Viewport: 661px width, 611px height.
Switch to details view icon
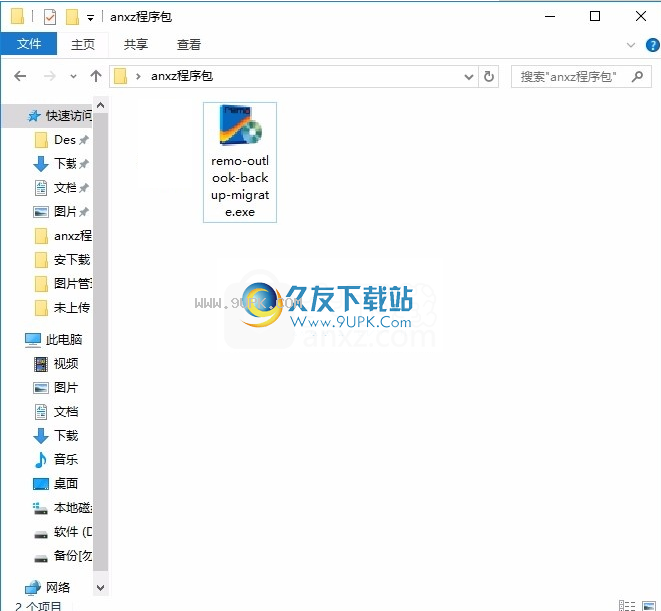point(627,605)
